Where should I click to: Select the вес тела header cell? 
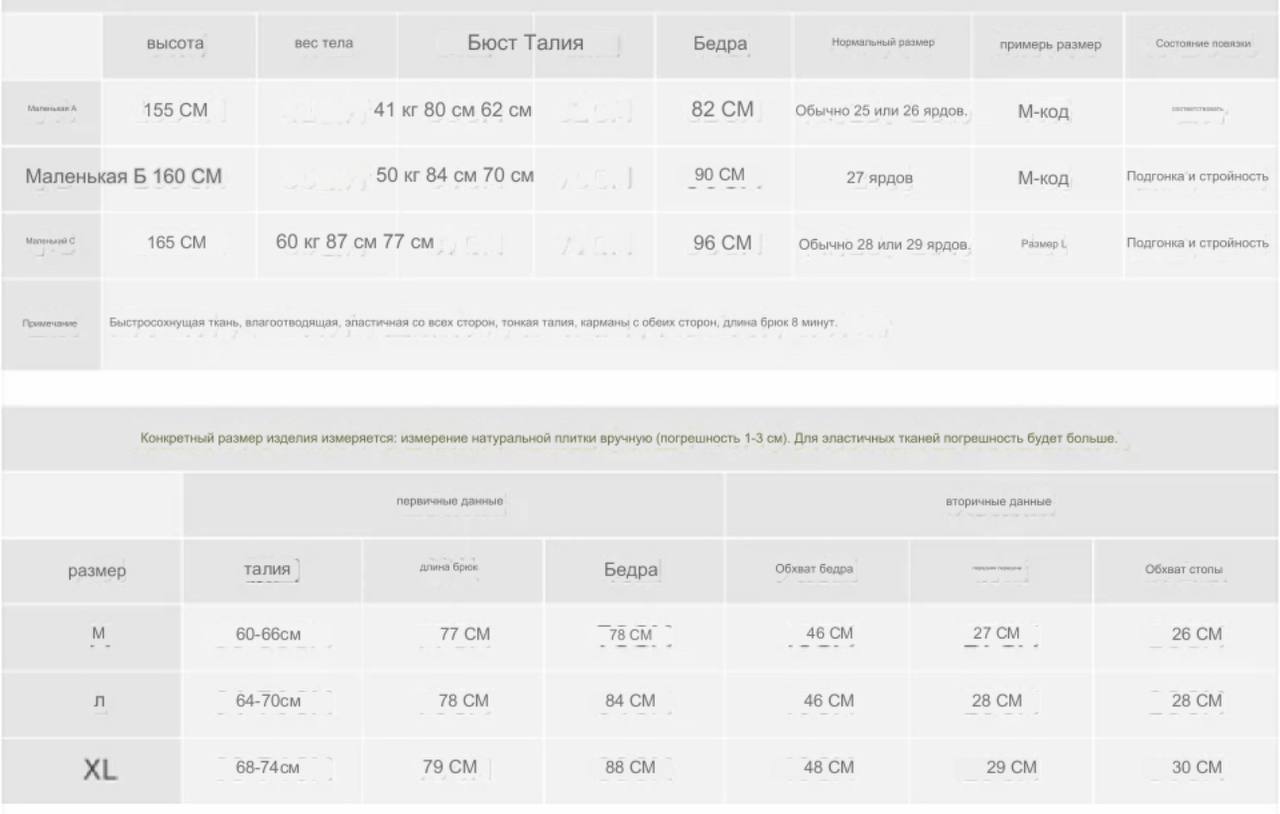[x=323, y=43]
